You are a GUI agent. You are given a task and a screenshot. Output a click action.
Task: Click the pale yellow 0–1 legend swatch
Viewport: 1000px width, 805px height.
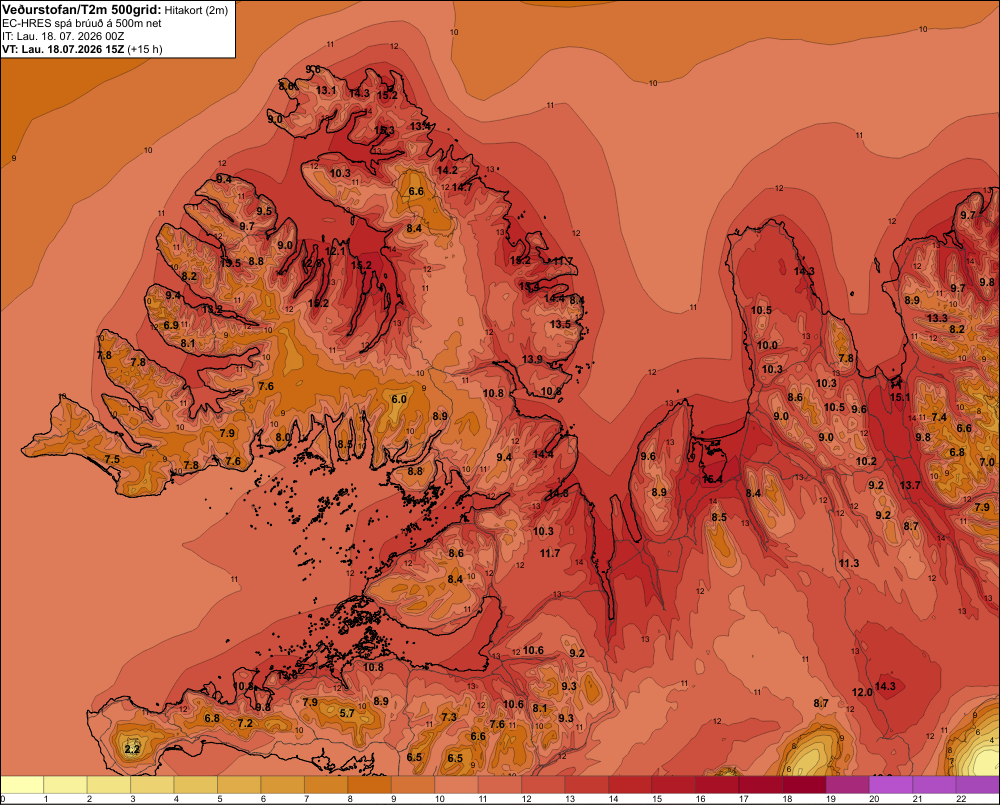[x=22, y=785]
